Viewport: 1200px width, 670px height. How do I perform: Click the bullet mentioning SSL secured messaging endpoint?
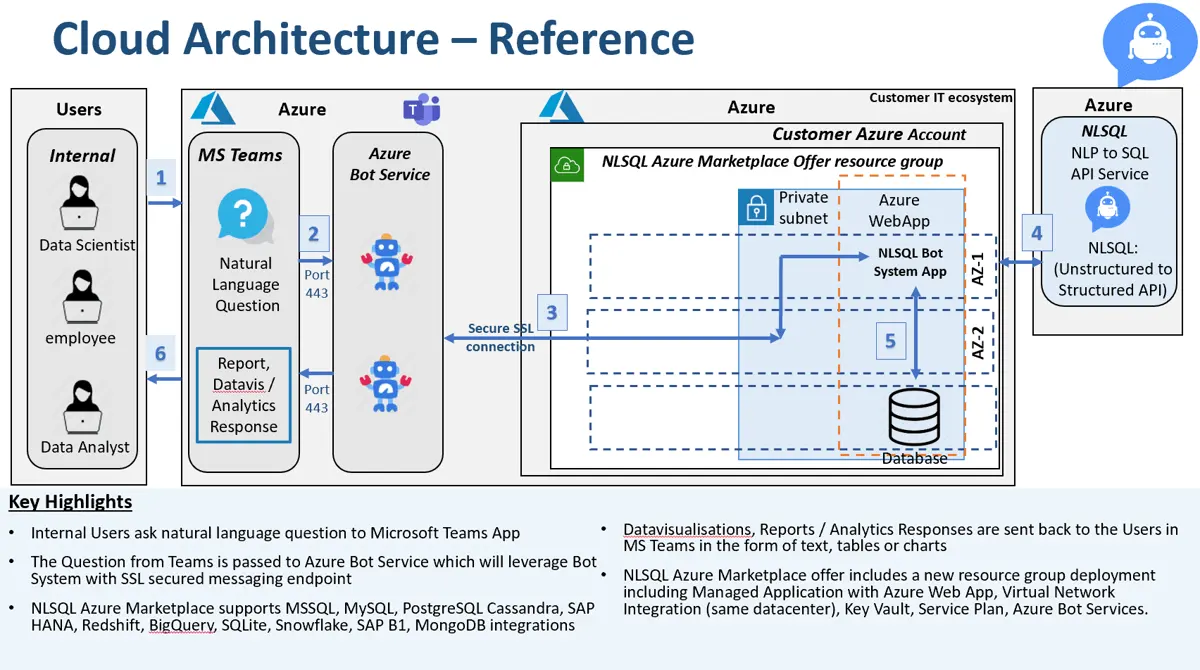tap(314, 570)
